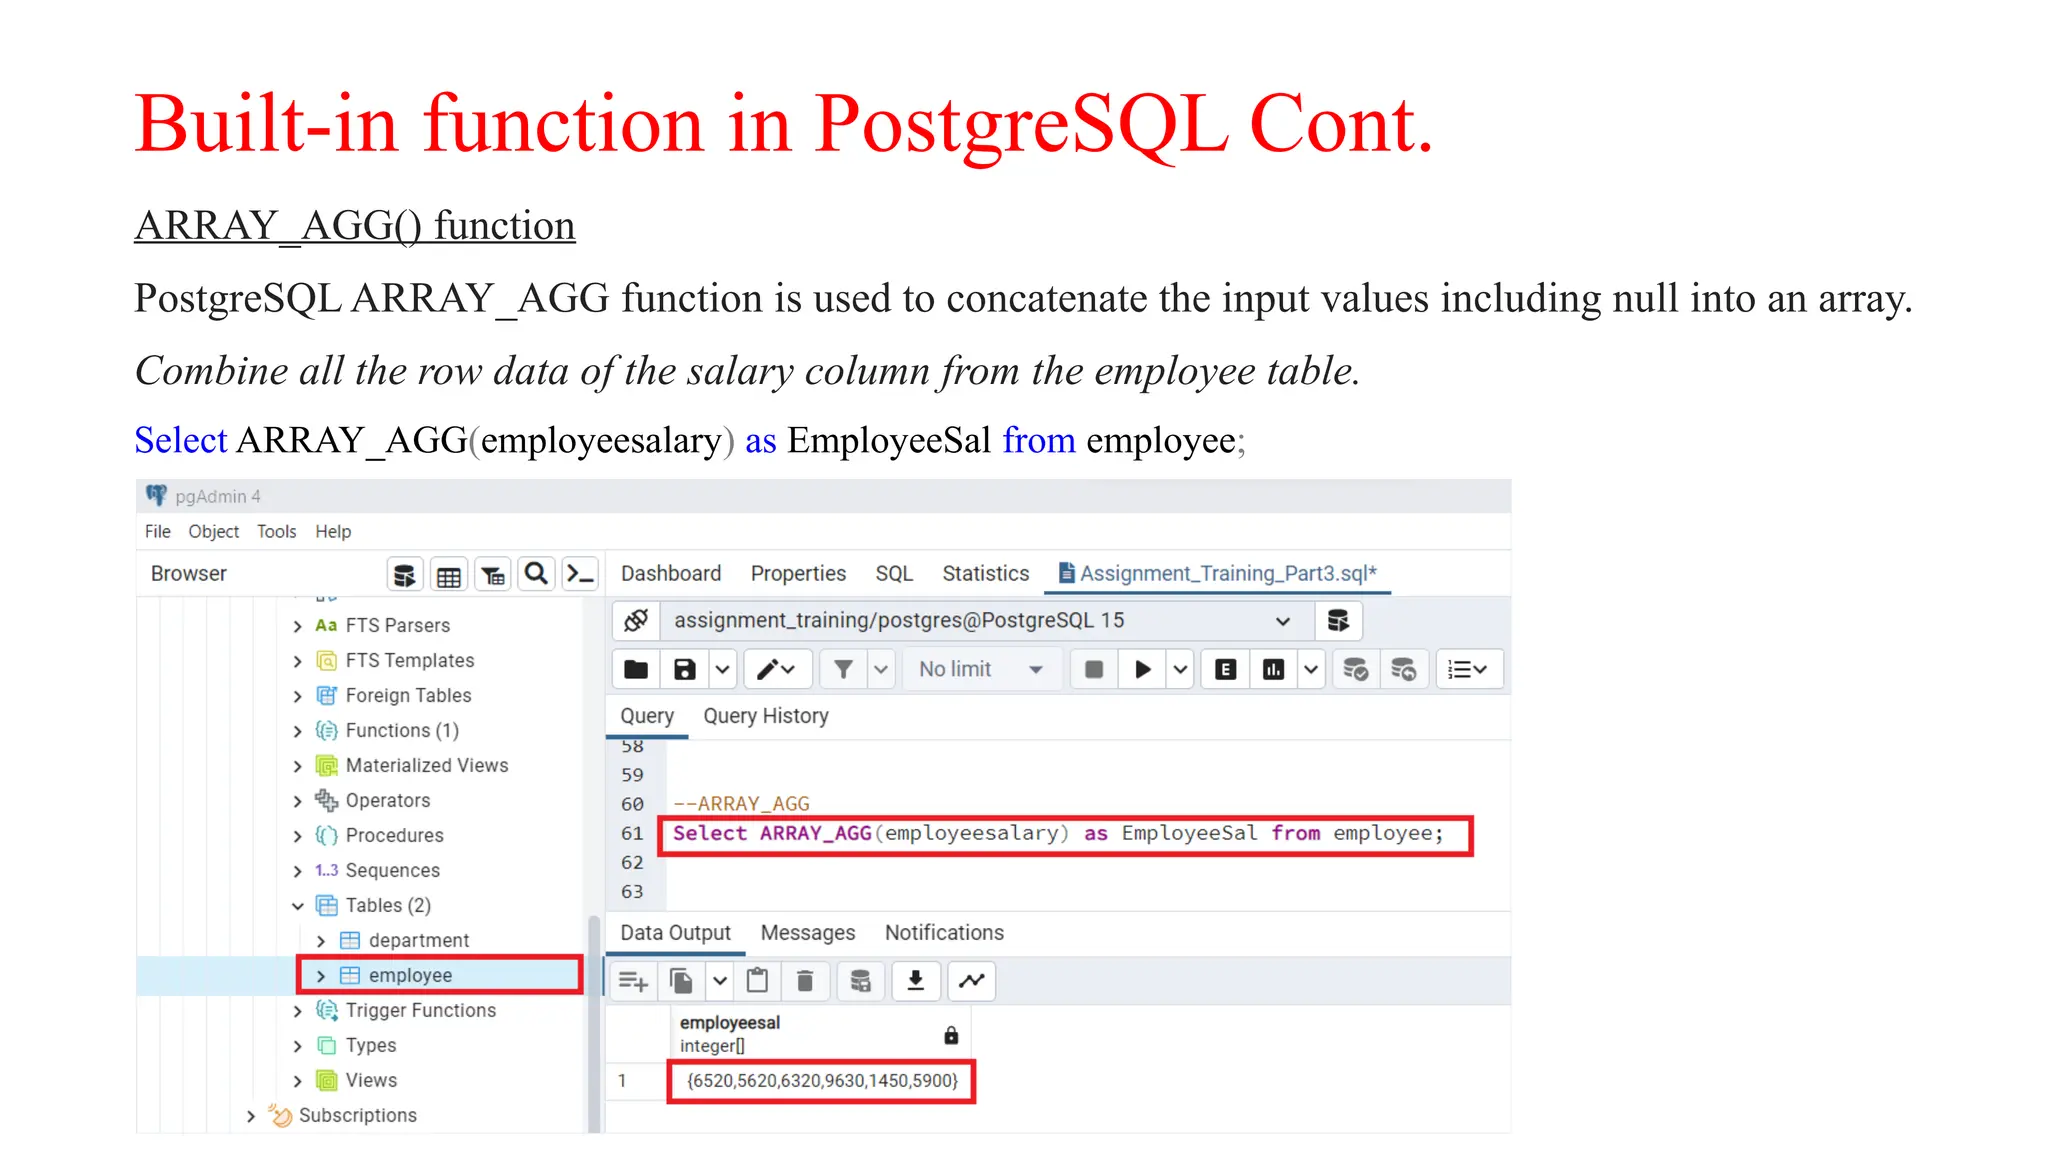2048x1152 pixels.
Task: Expand the Subscriptions node
Action: pyautogui.click(x=251, y=1116)
